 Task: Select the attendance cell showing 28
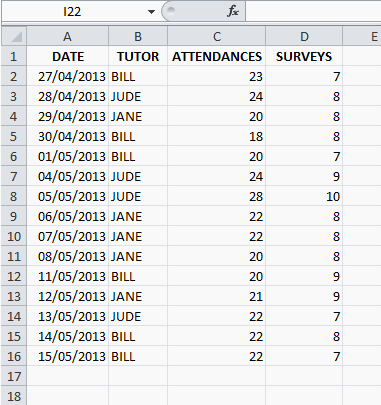217,196
